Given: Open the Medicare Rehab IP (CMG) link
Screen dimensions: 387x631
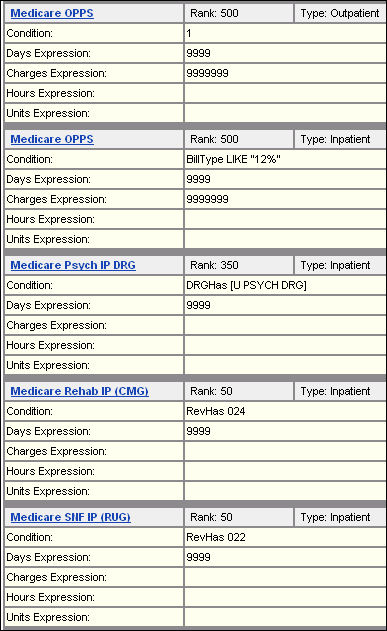Looking at the screenshot, I should (79, 391).
